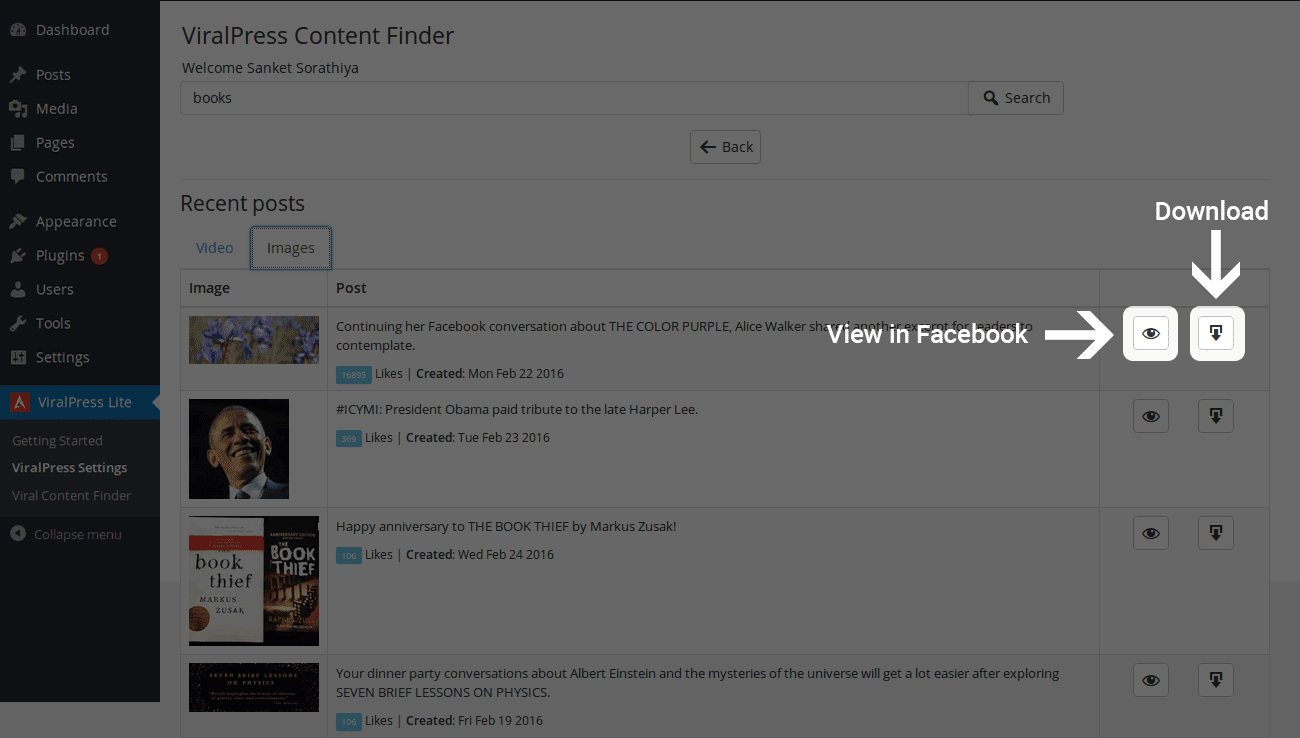Screen dimensions: 1300x738
Task: Select the Images tab
Action: [291, 248]
